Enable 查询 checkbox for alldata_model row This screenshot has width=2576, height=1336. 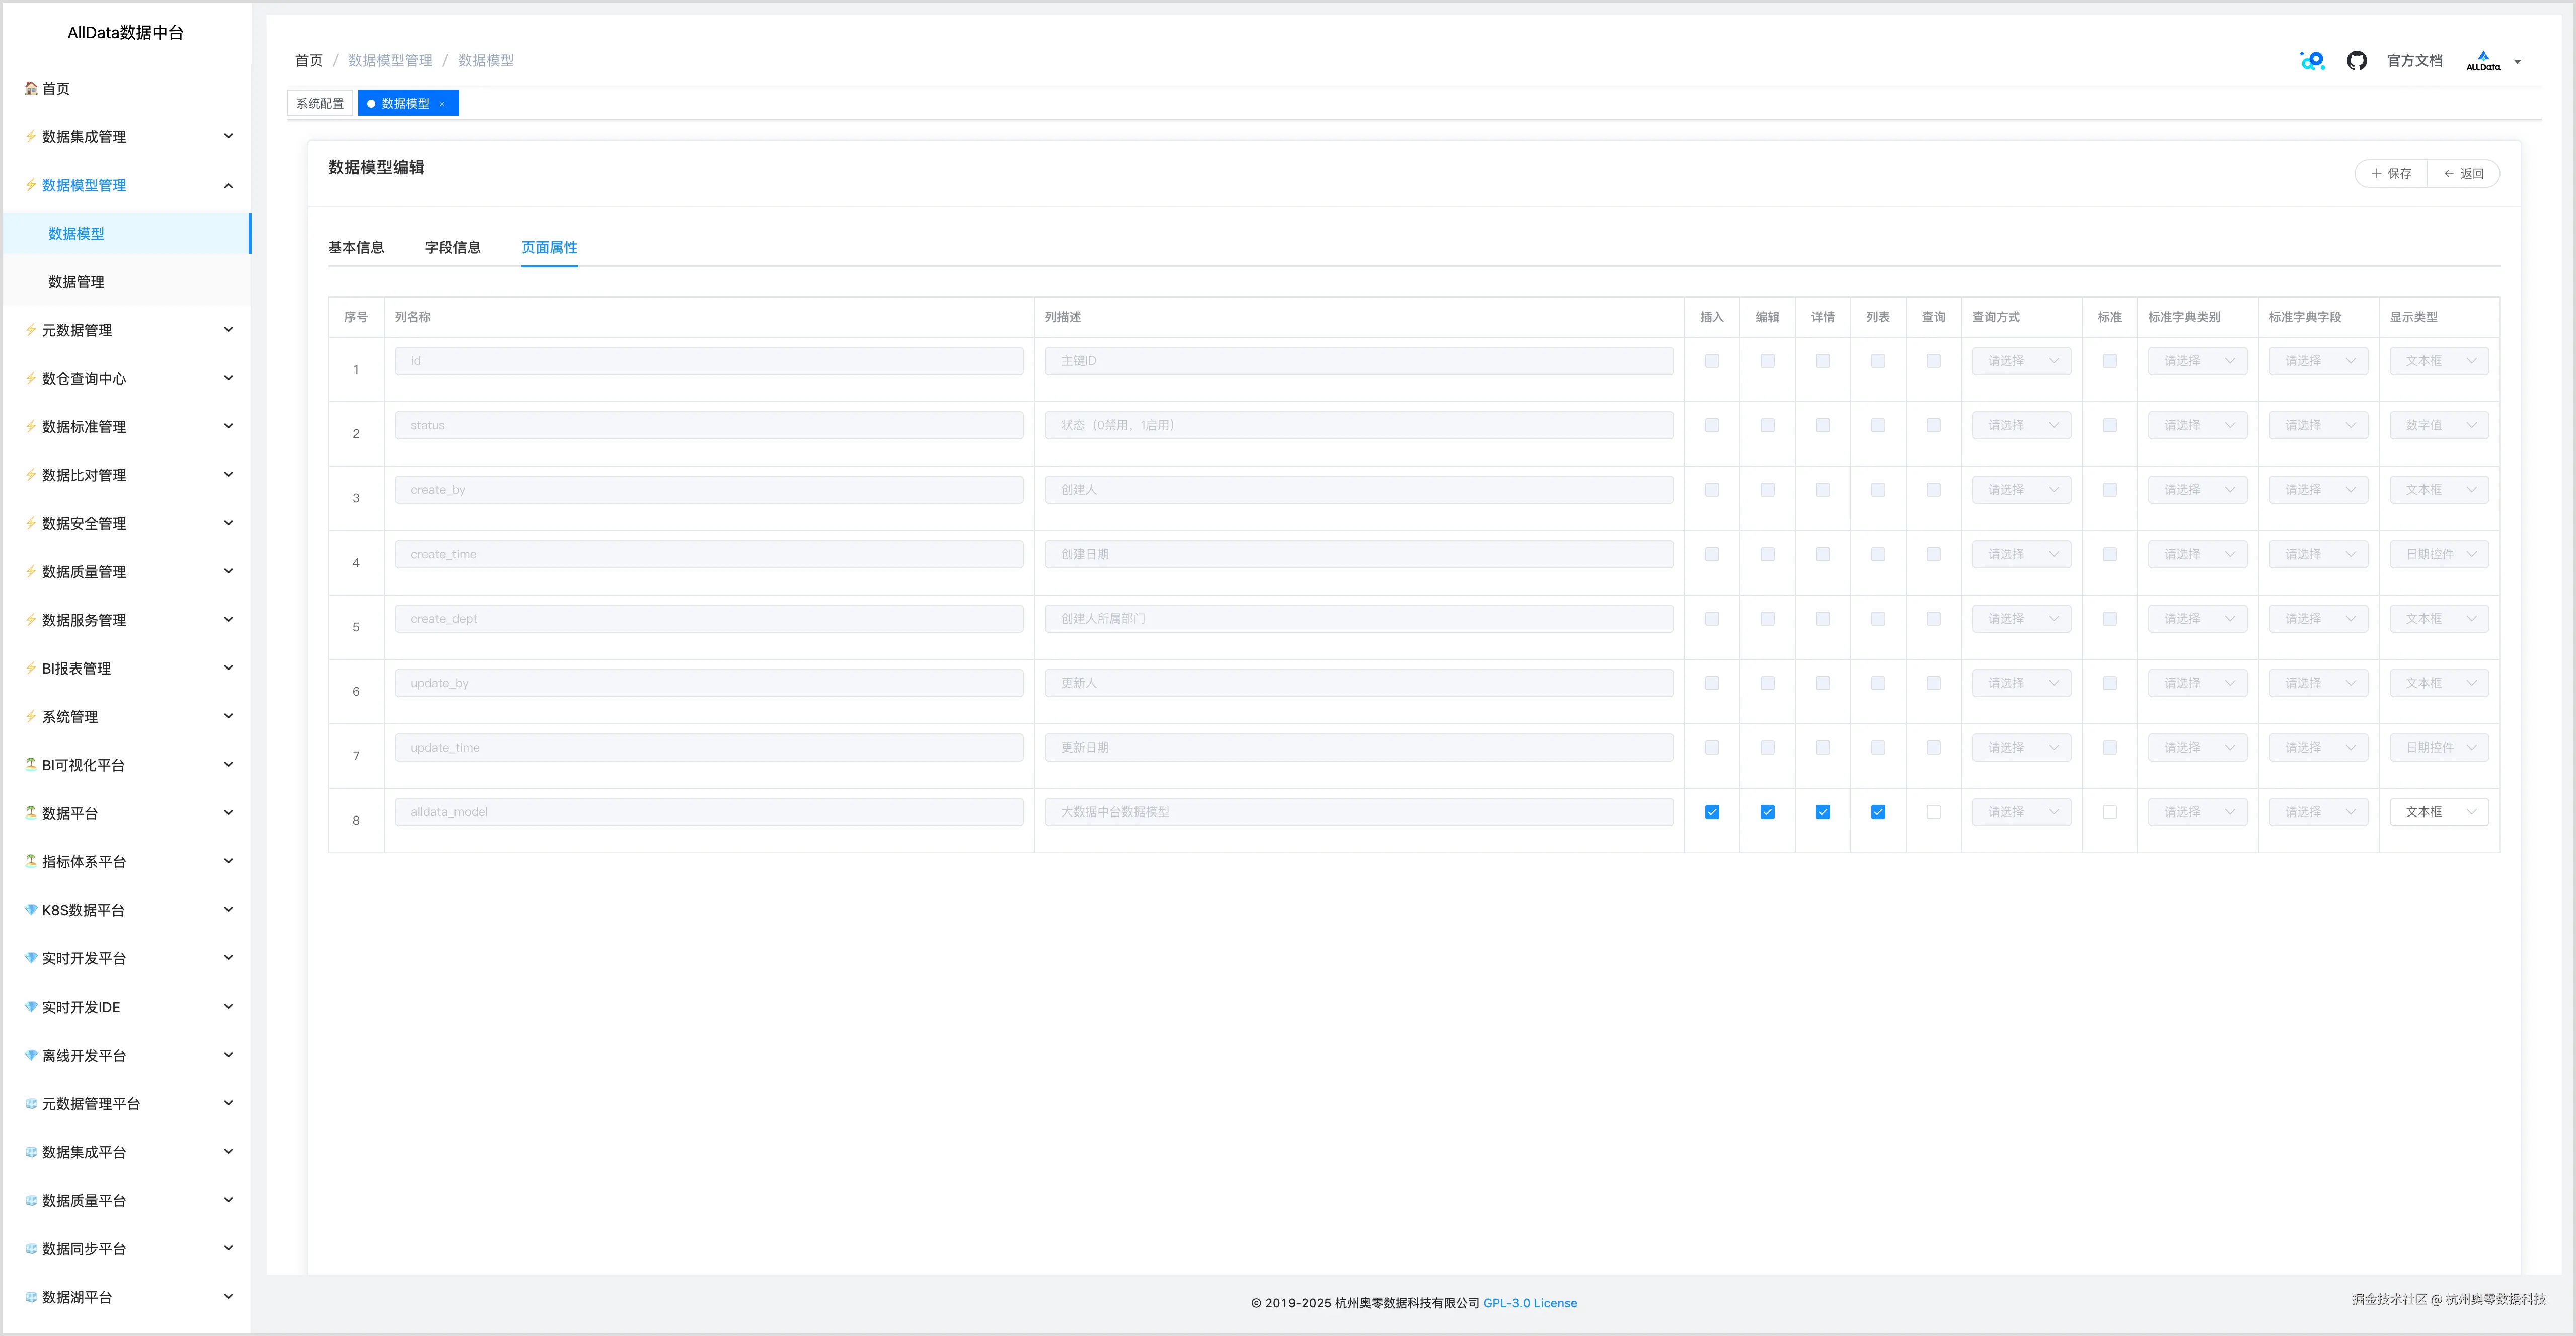click(x=1933, y=812)
